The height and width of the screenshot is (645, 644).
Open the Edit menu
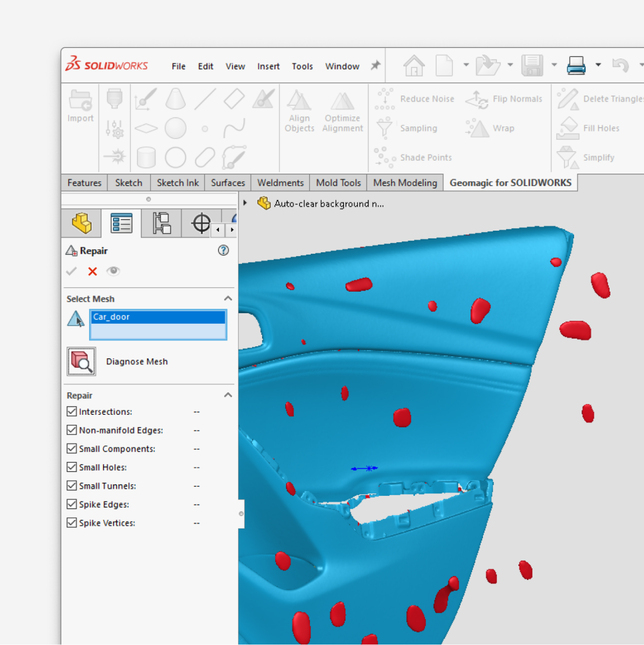(x=205, y=66)
